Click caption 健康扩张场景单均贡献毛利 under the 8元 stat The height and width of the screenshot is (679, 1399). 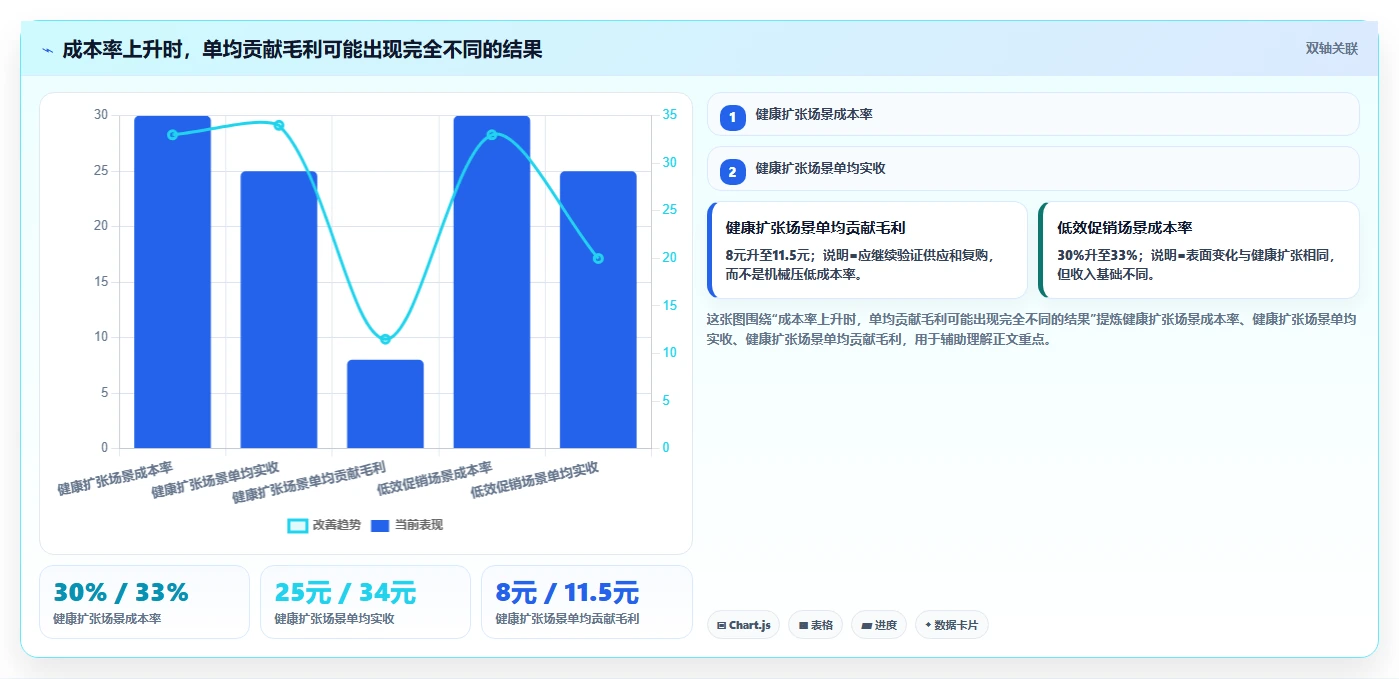coord(567,619)
